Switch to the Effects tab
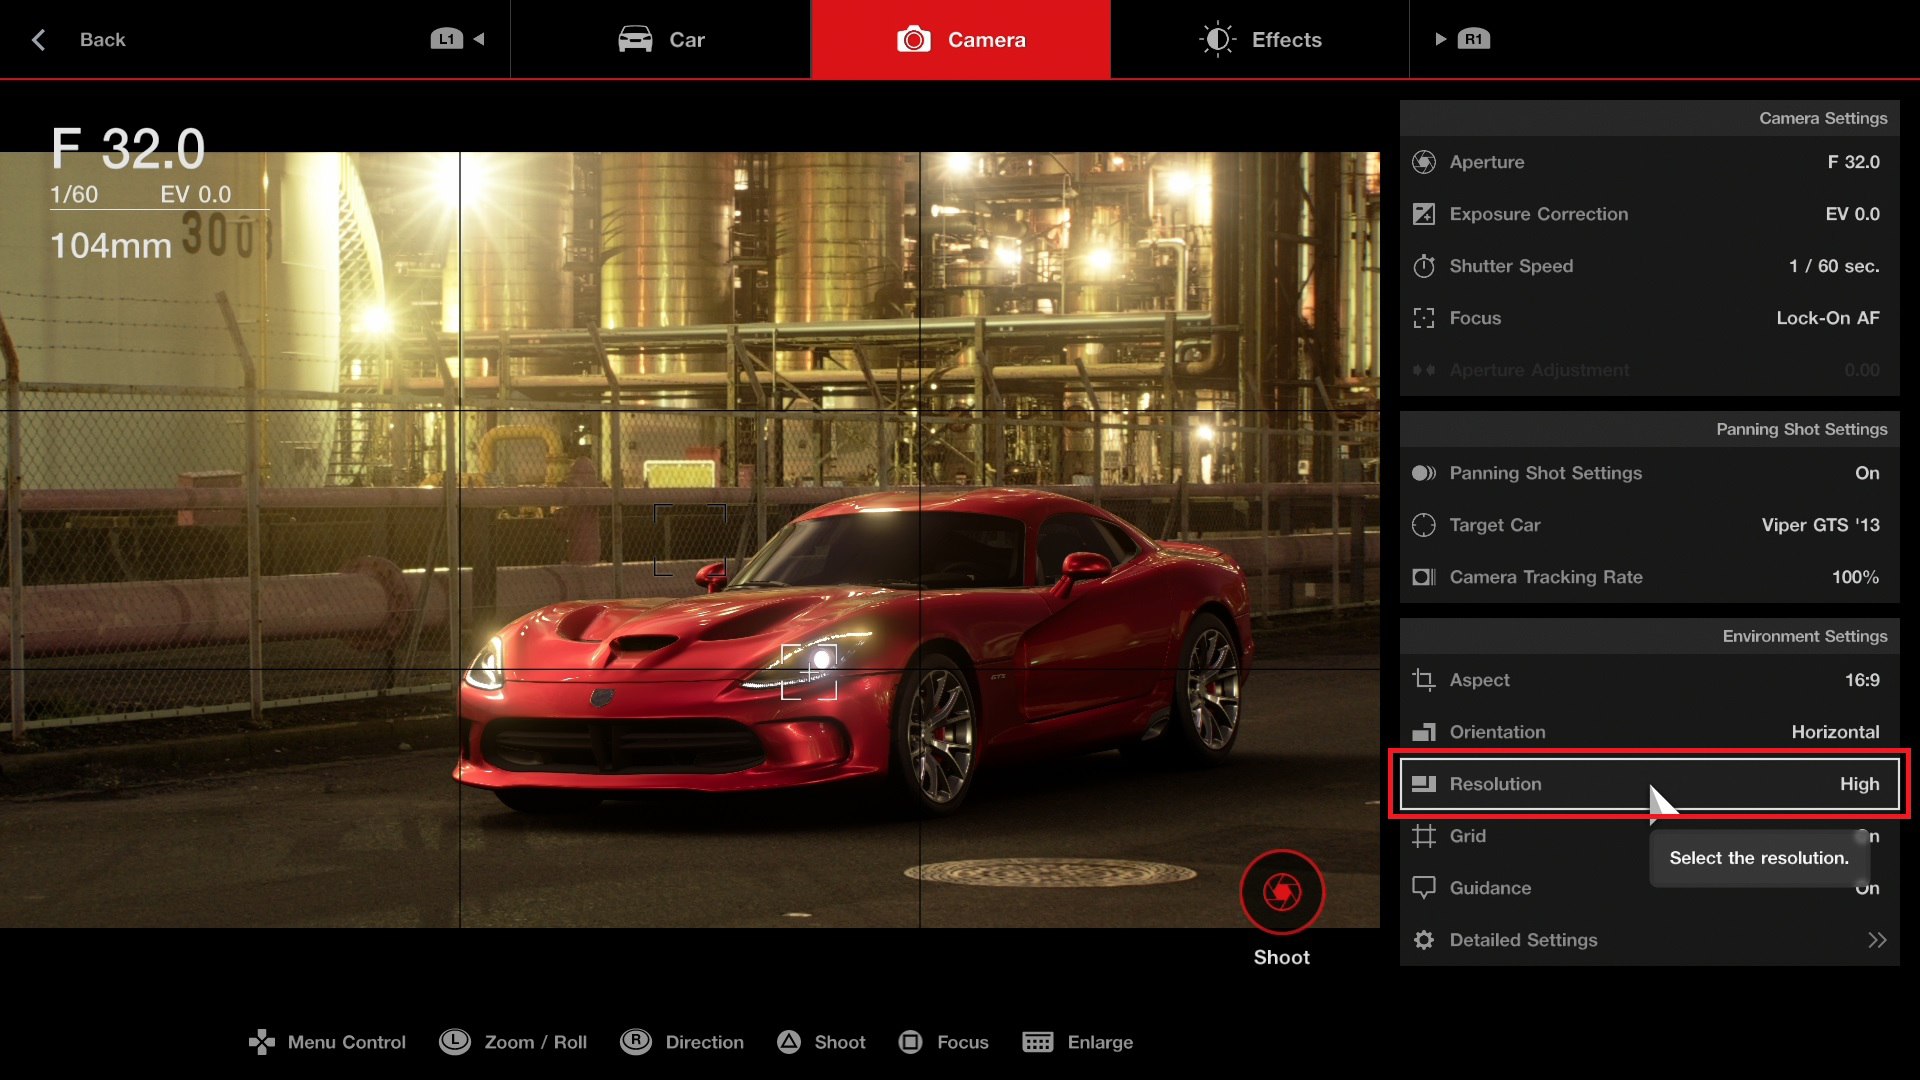Viewport: 1920px width, 1080px height. (x=1260, y=40)
